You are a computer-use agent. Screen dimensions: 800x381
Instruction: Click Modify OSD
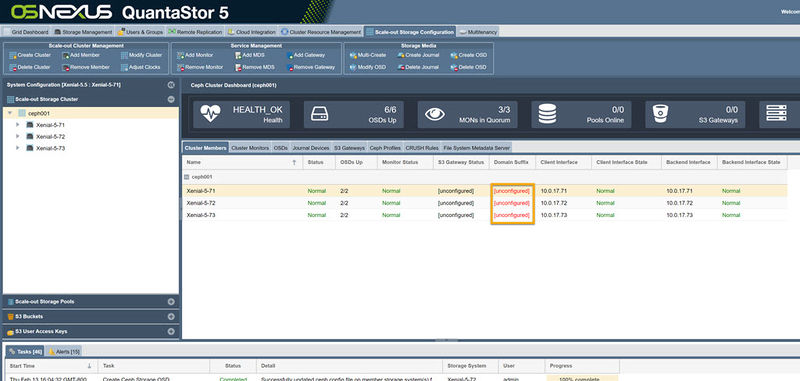click(367, 67)
